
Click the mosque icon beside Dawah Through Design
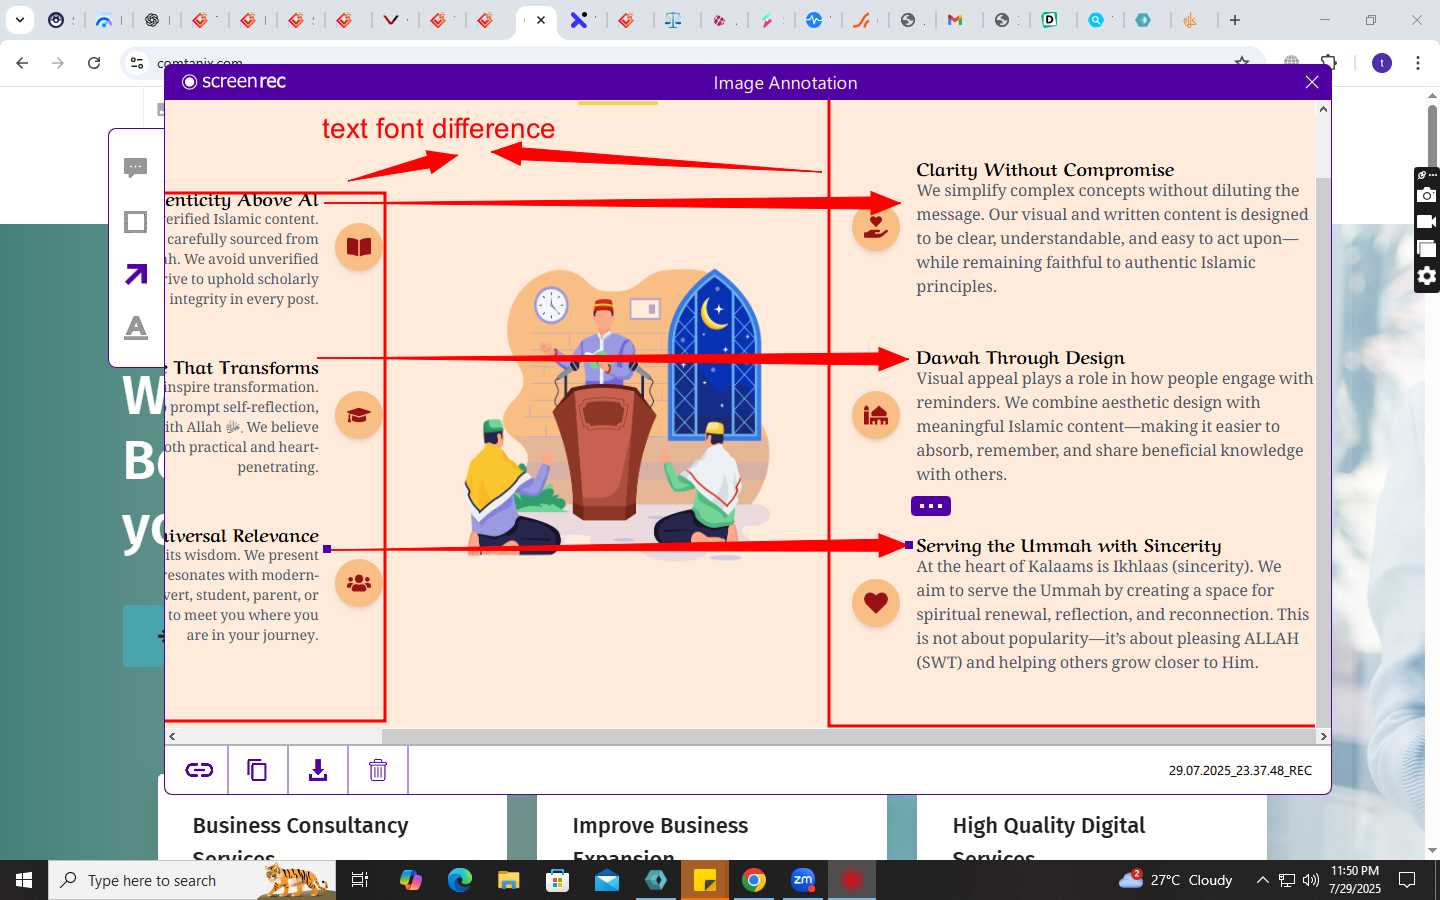coord(876,415)
